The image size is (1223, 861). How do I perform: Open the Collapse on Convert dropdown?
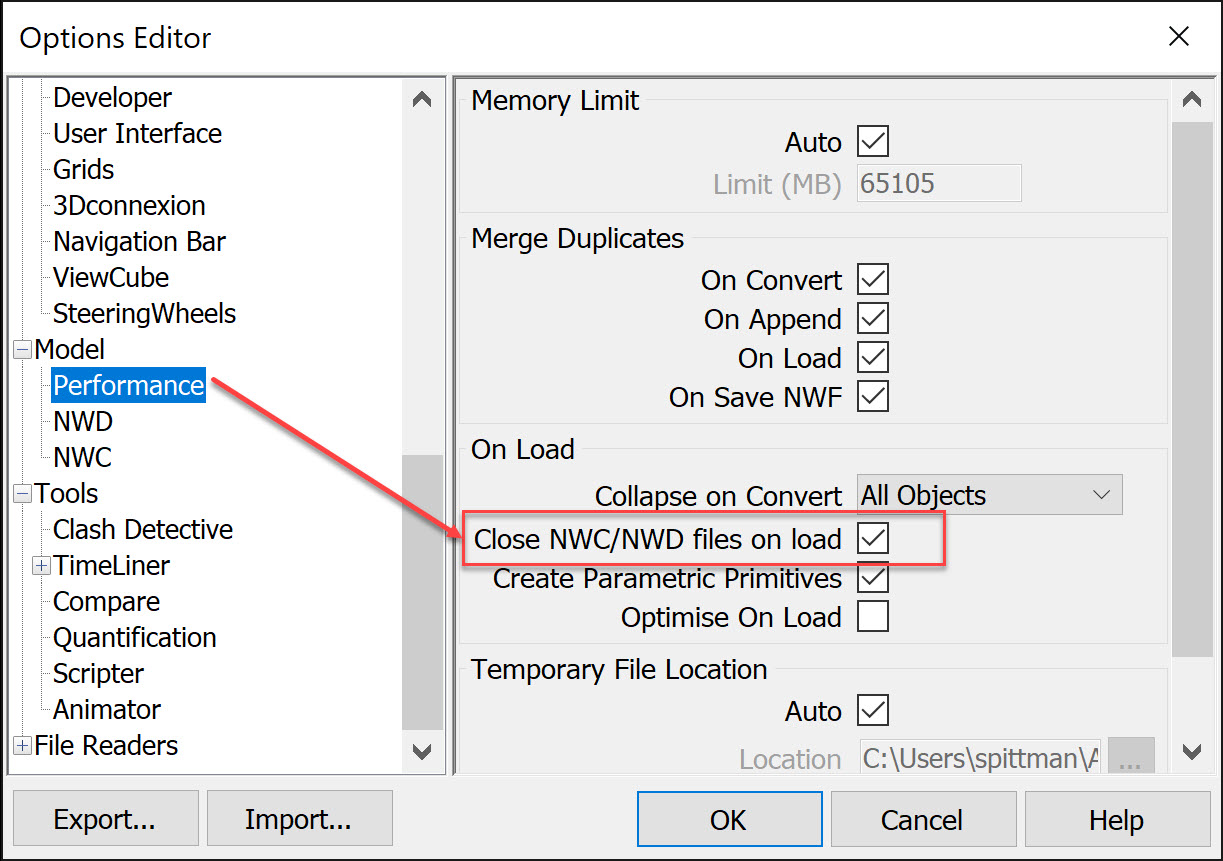point(989,496)
